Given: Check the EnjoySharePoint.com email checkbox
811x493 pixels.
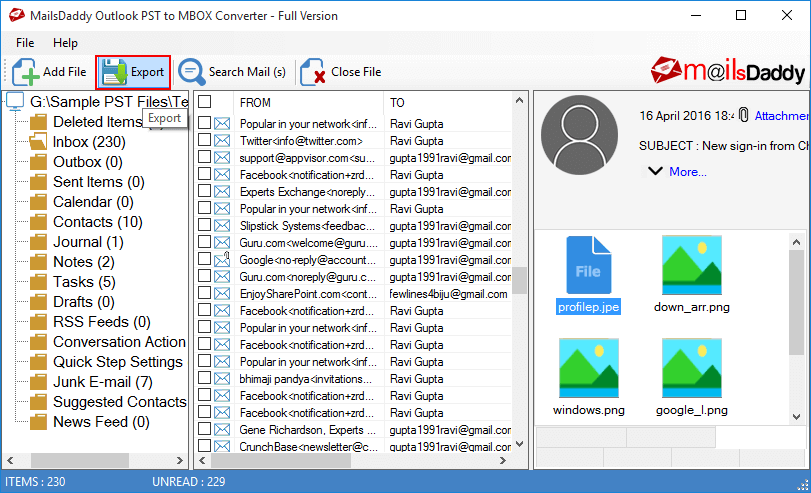Looking at the screenshot, I should [x=204, y=293].
